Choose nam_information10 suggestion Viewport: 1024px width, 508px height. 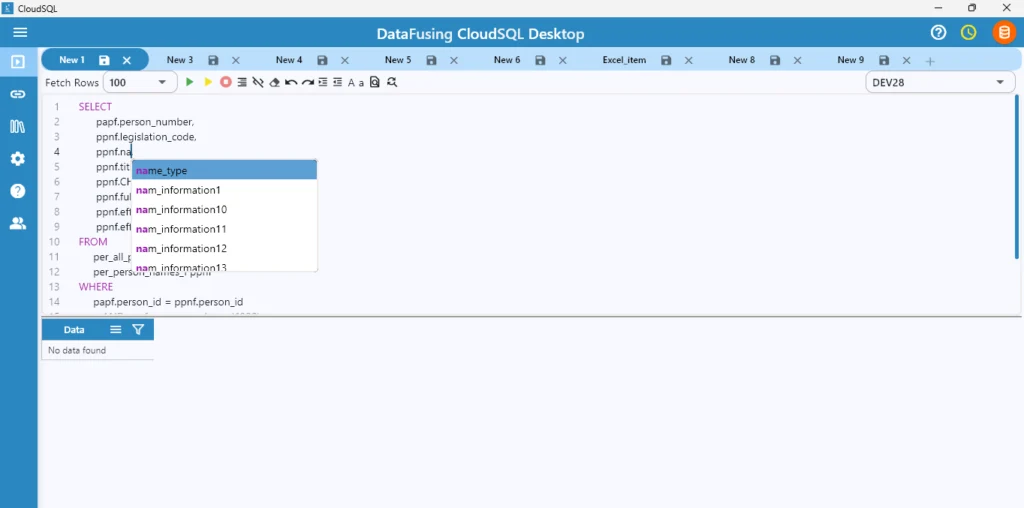pyautogui.click(x=225, y=210)
